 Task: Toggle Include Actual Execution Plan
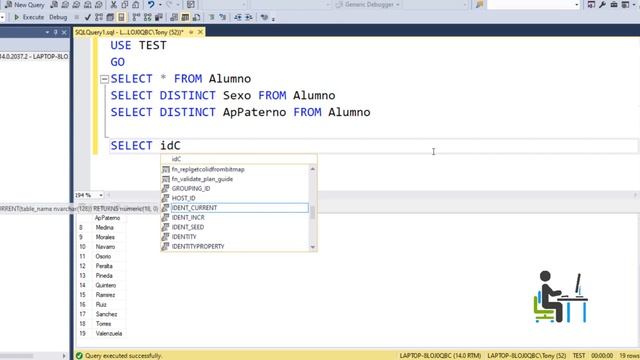click(136, 17)
